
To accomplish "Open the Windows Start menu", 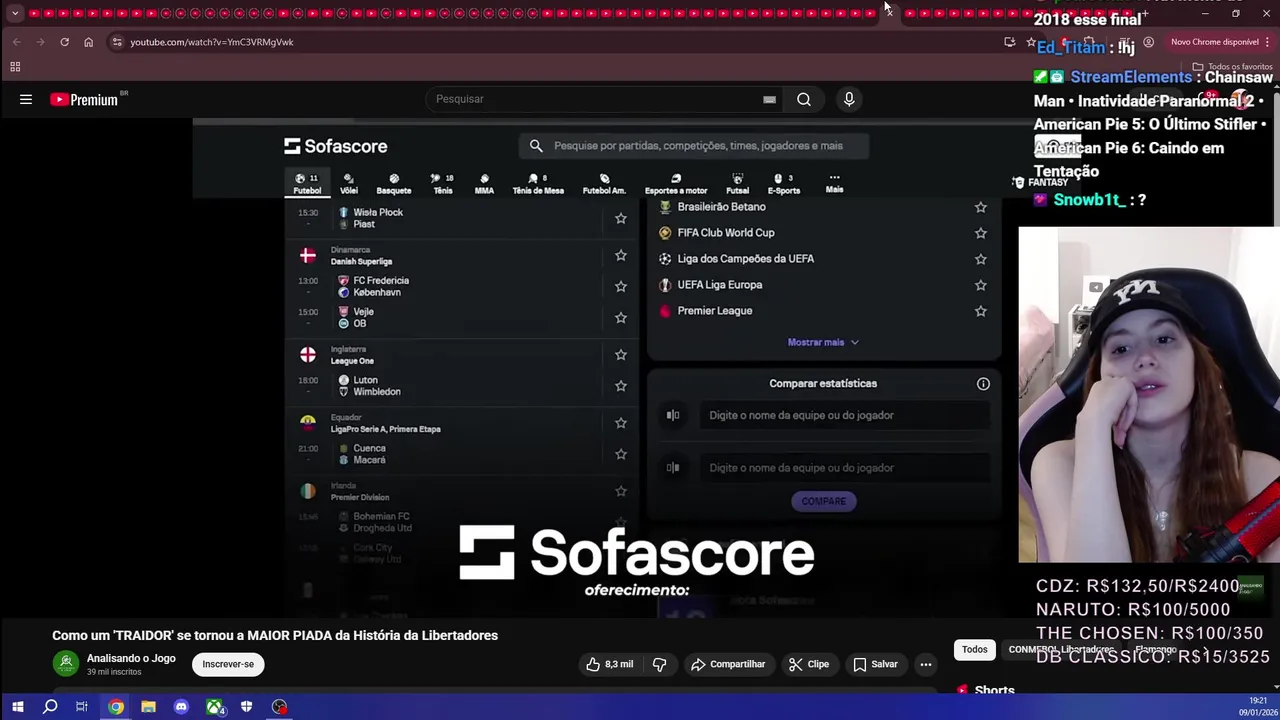I will pyautogui.click(x=17, y=707).
